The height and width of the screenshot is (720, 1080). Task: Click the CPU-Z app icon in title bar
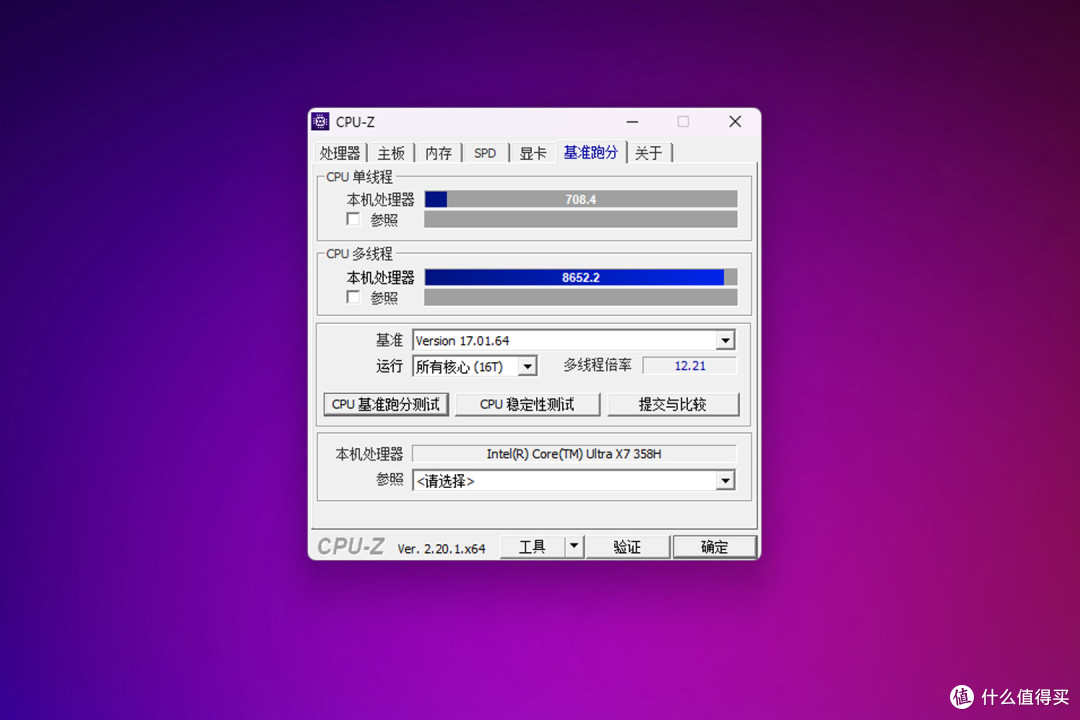click(x=320, y=122)
